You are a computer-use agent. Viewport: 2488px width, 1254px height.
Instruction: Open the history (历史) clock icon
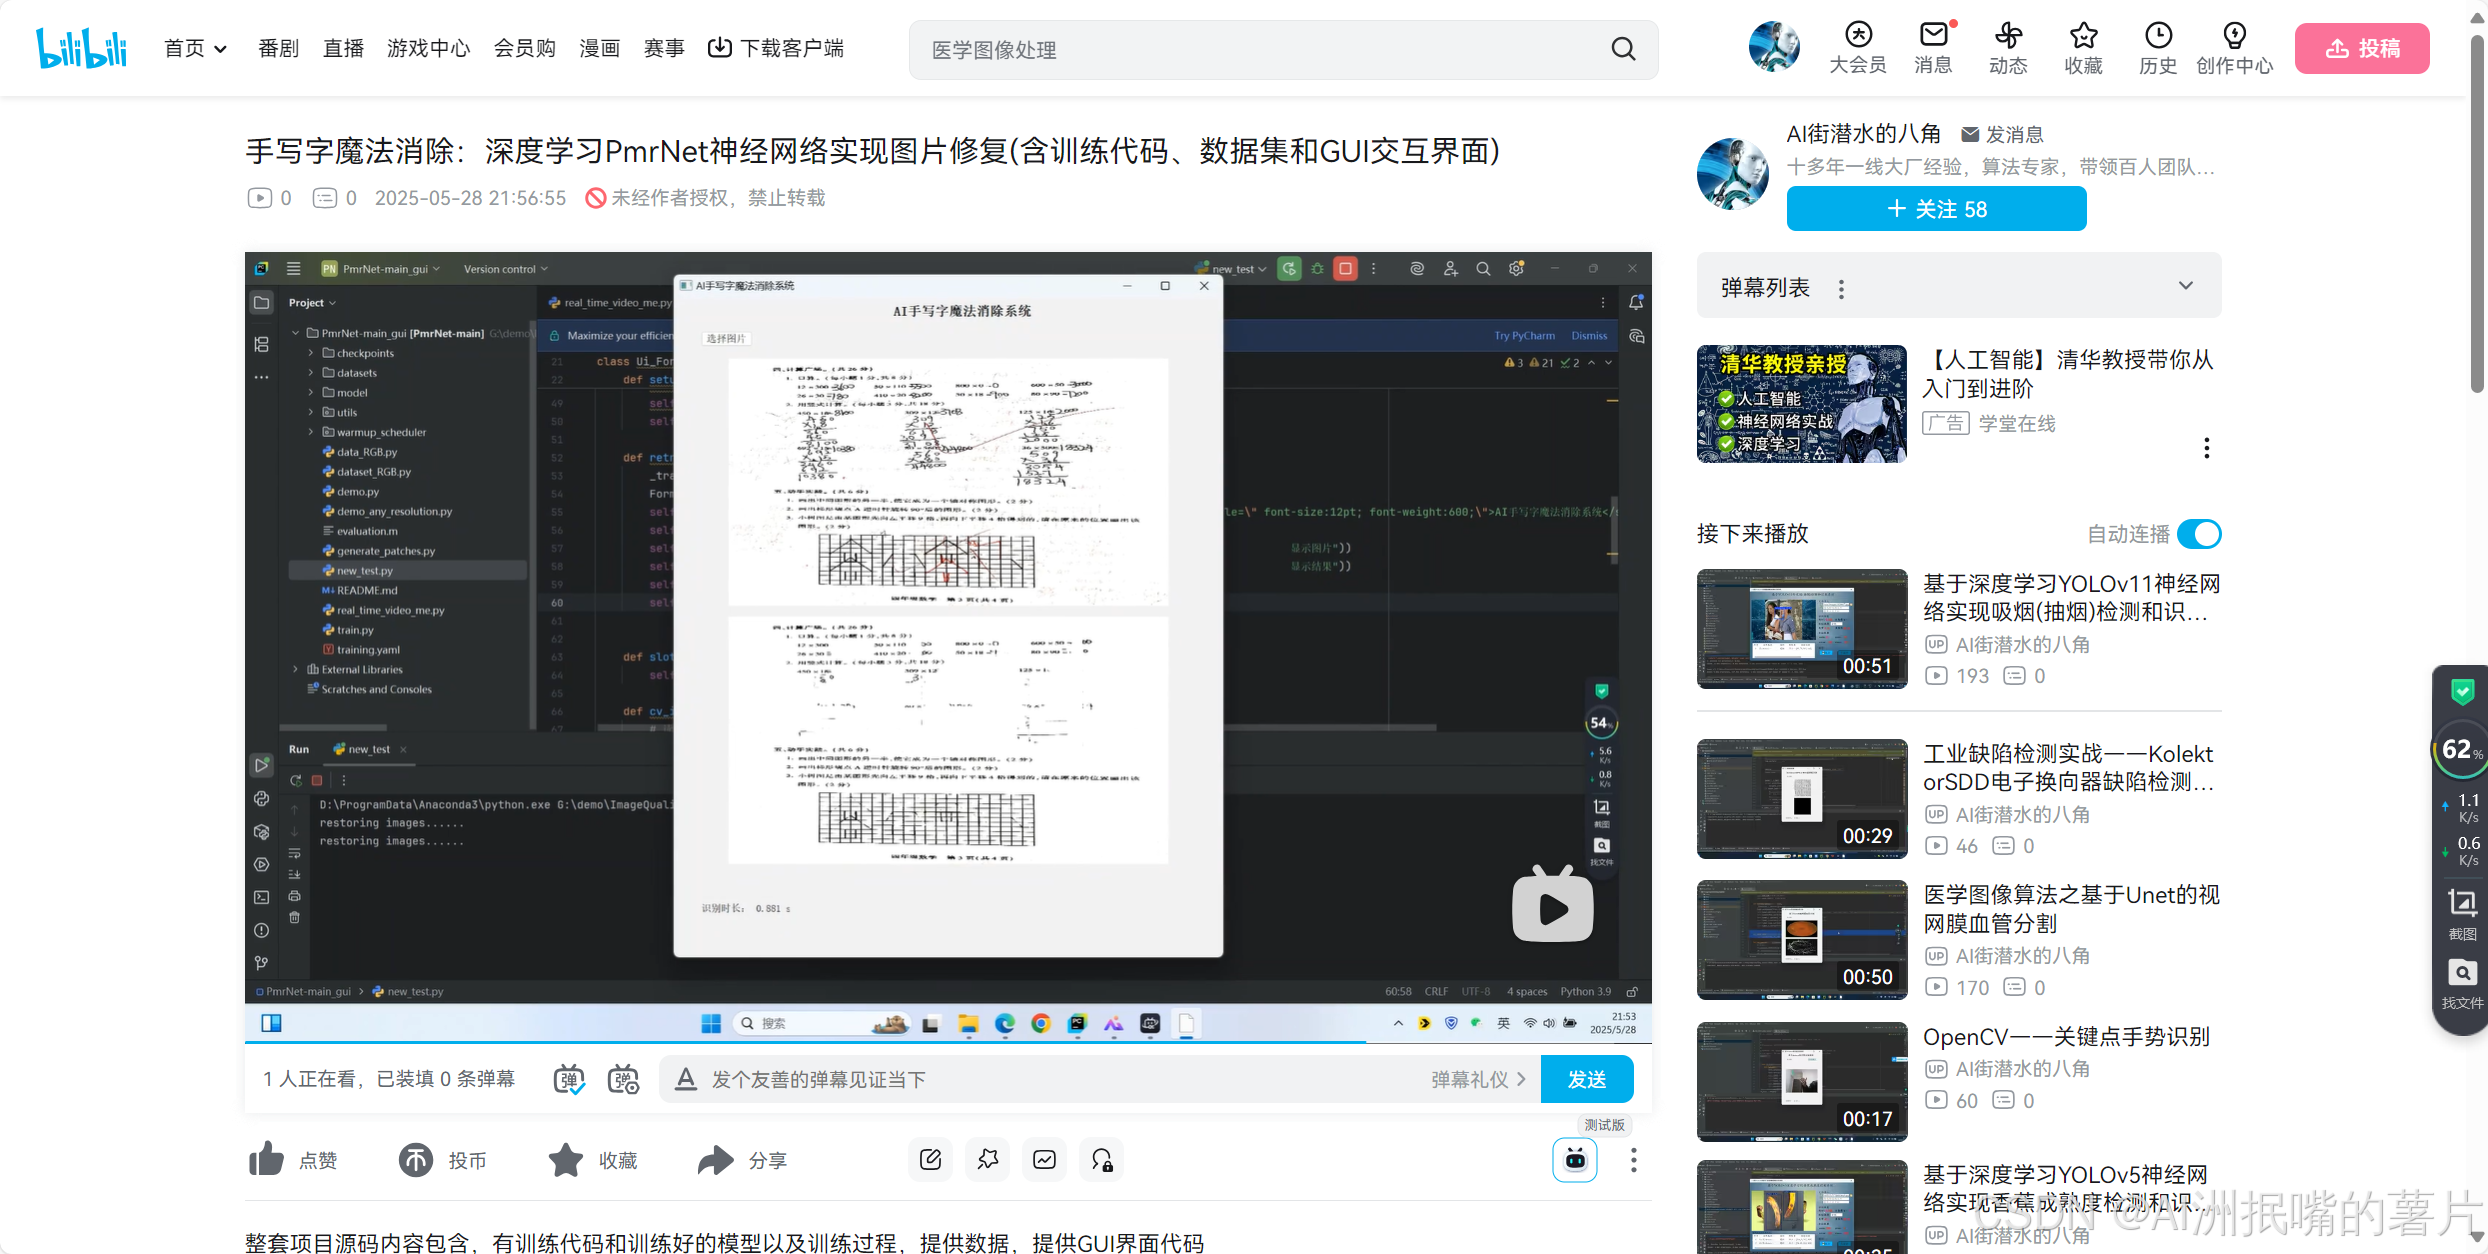(x=2158, y=37)
